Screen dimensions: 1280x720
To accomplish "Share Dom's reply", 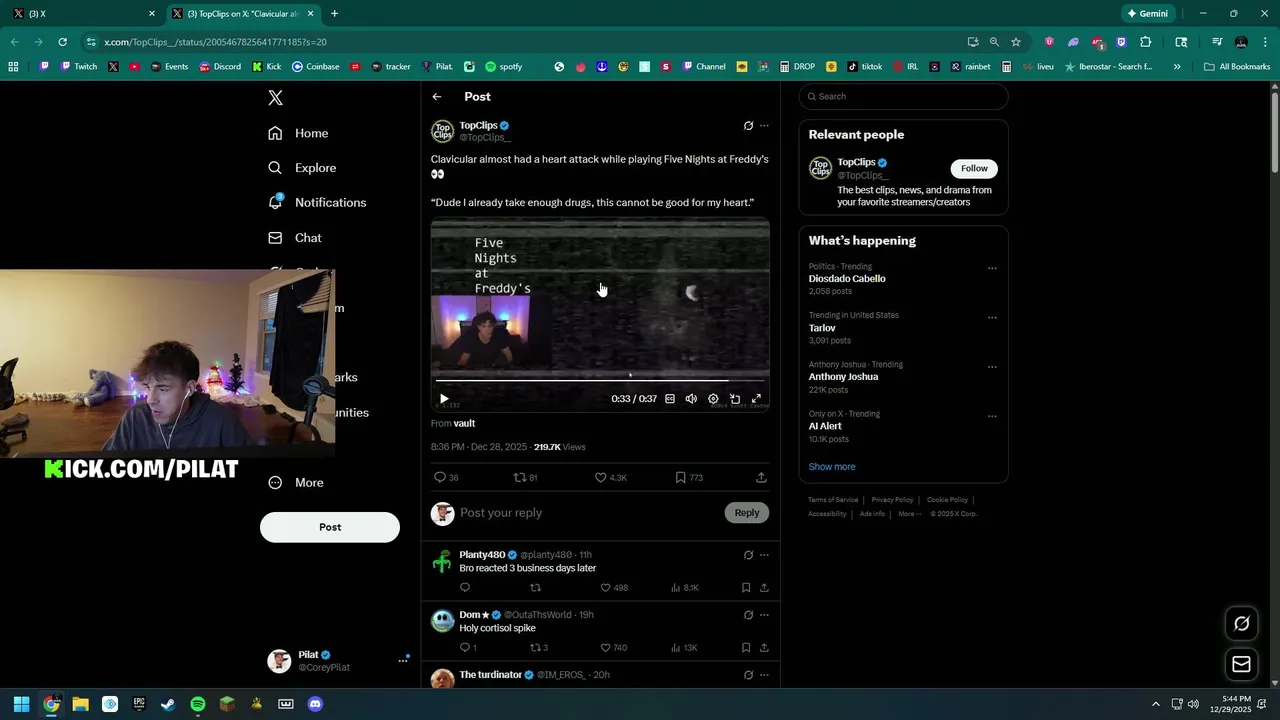I will pyautogui.click(x=764, y=648).
